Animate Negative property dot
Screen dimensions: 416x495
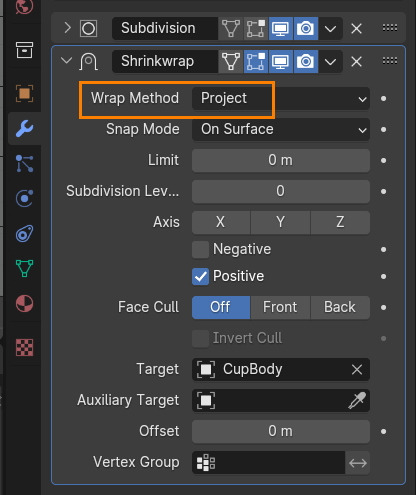click(383, 250)
